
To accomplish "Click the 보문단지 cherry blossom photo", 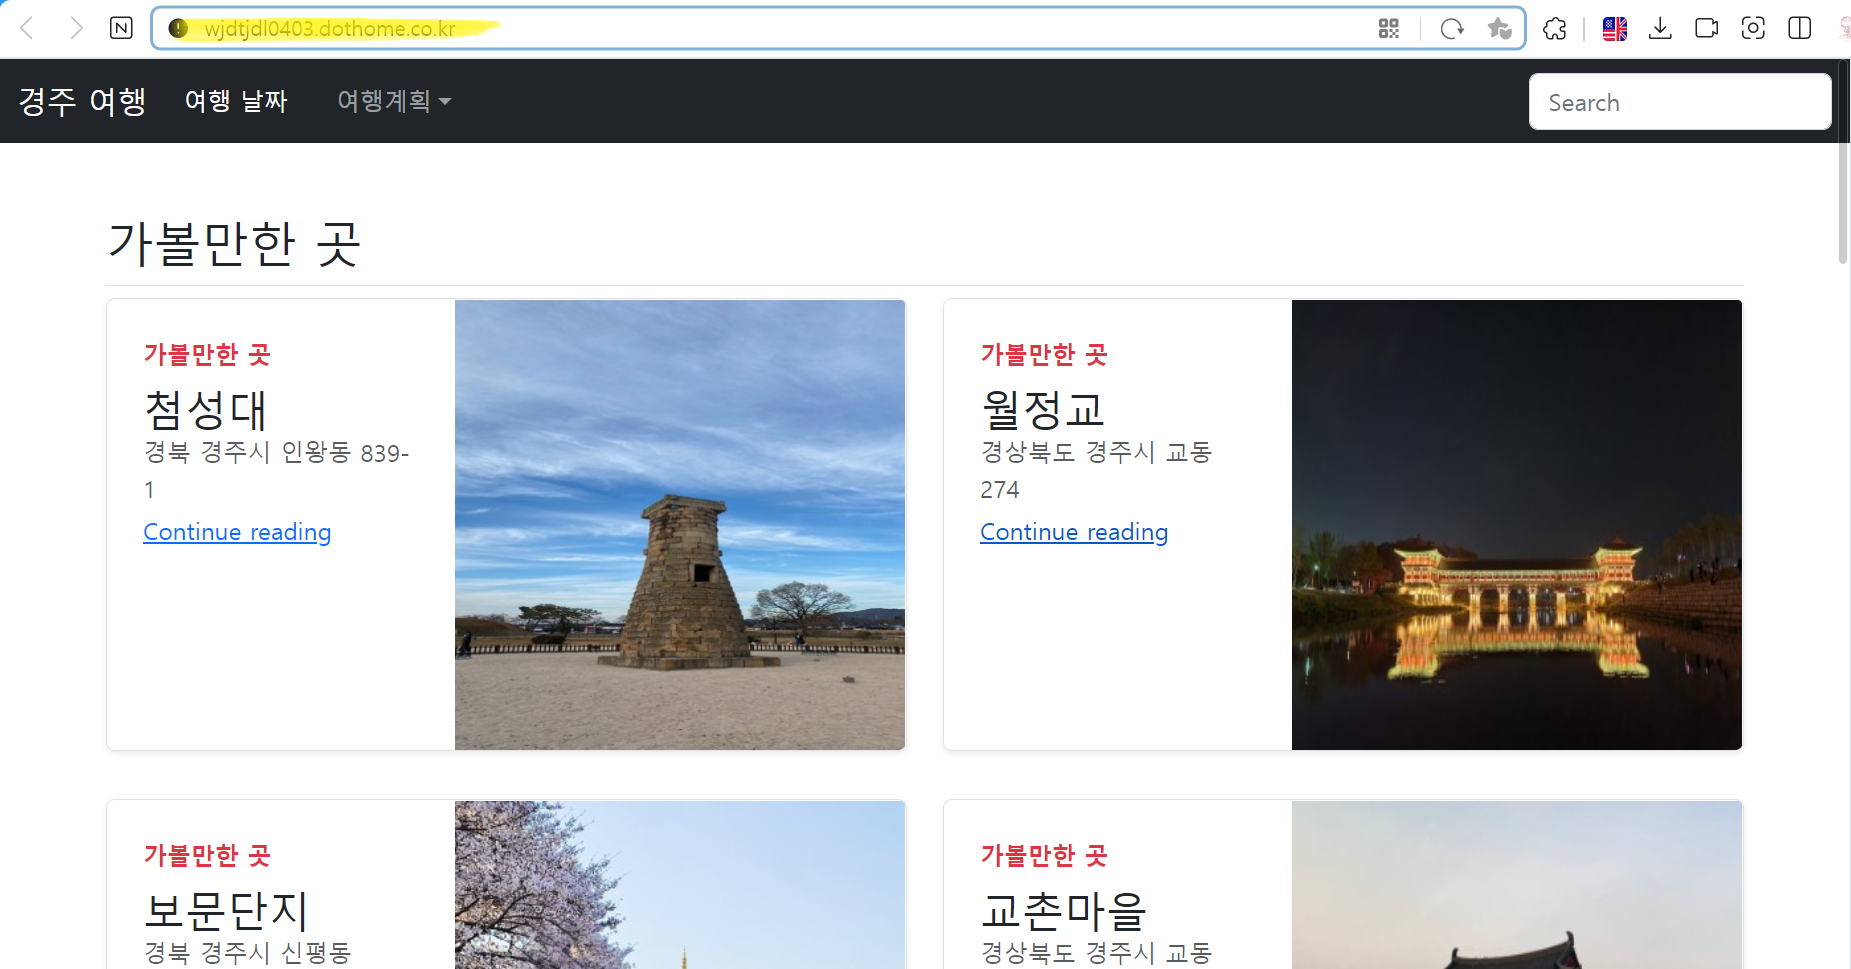I will 680,885.
